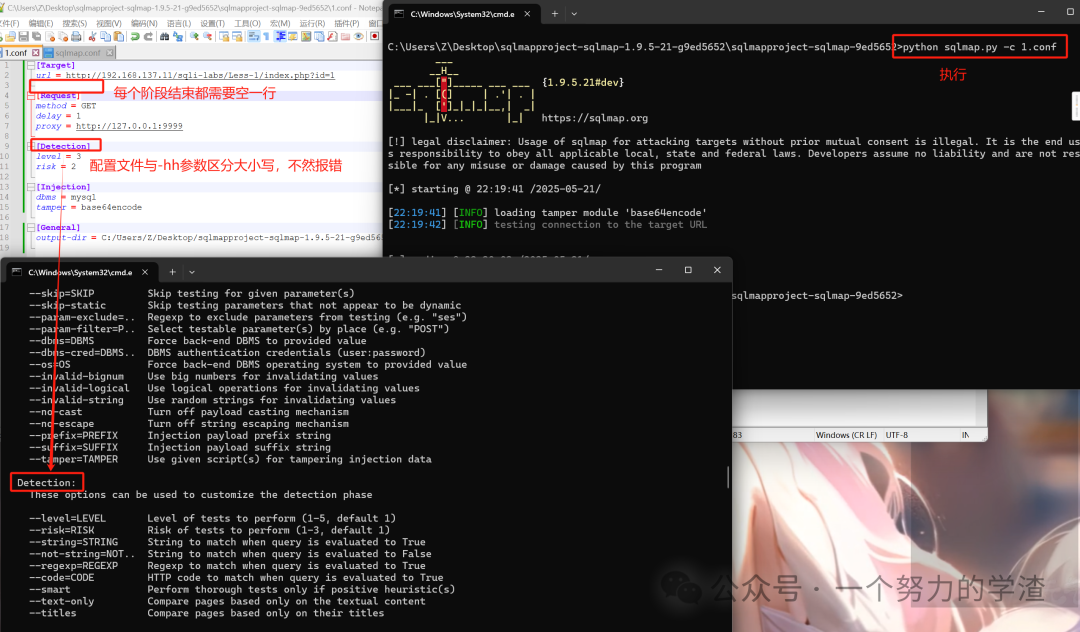The height and width of the screenshot is (632, 1080).
Task: Open the 视图(V) menu
Action: [109, 23]
